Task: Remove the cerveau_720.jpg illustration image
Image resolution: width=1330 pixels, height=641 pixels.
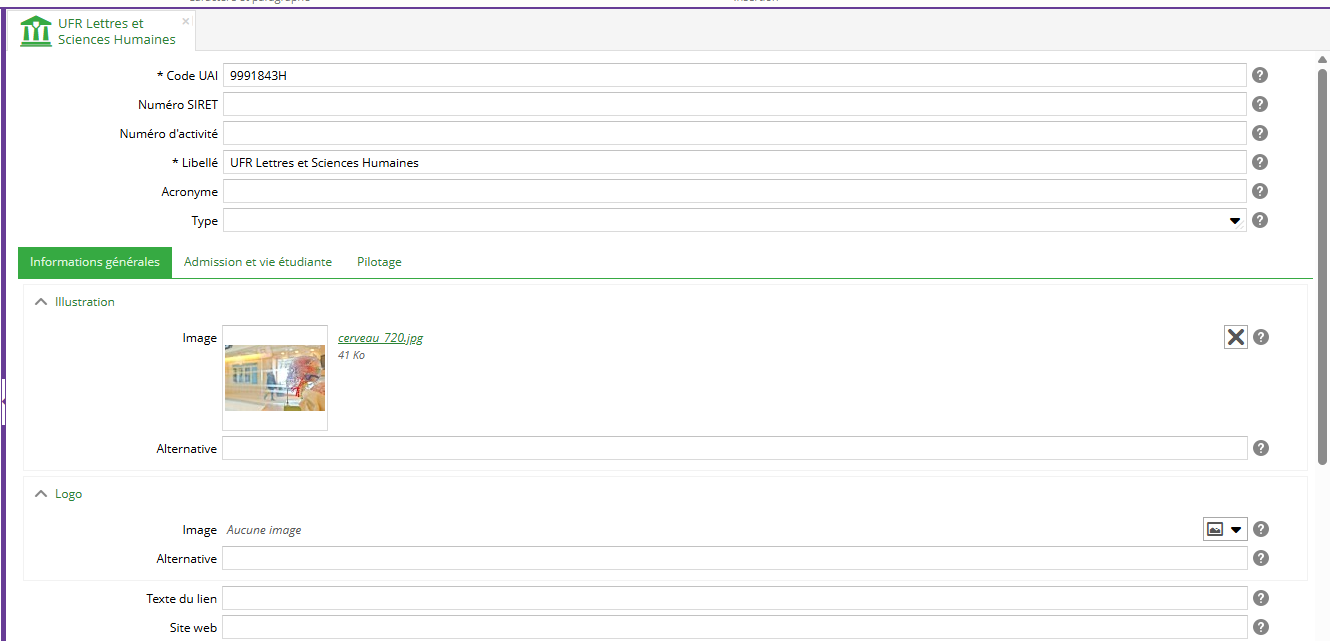Action: pyautogui.click(x=1236, y=337)
